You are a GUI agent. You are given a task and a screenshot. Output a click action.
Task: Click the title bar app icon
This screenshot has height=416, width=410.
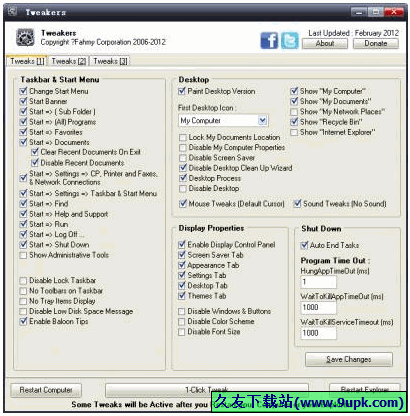coord(13,12)
